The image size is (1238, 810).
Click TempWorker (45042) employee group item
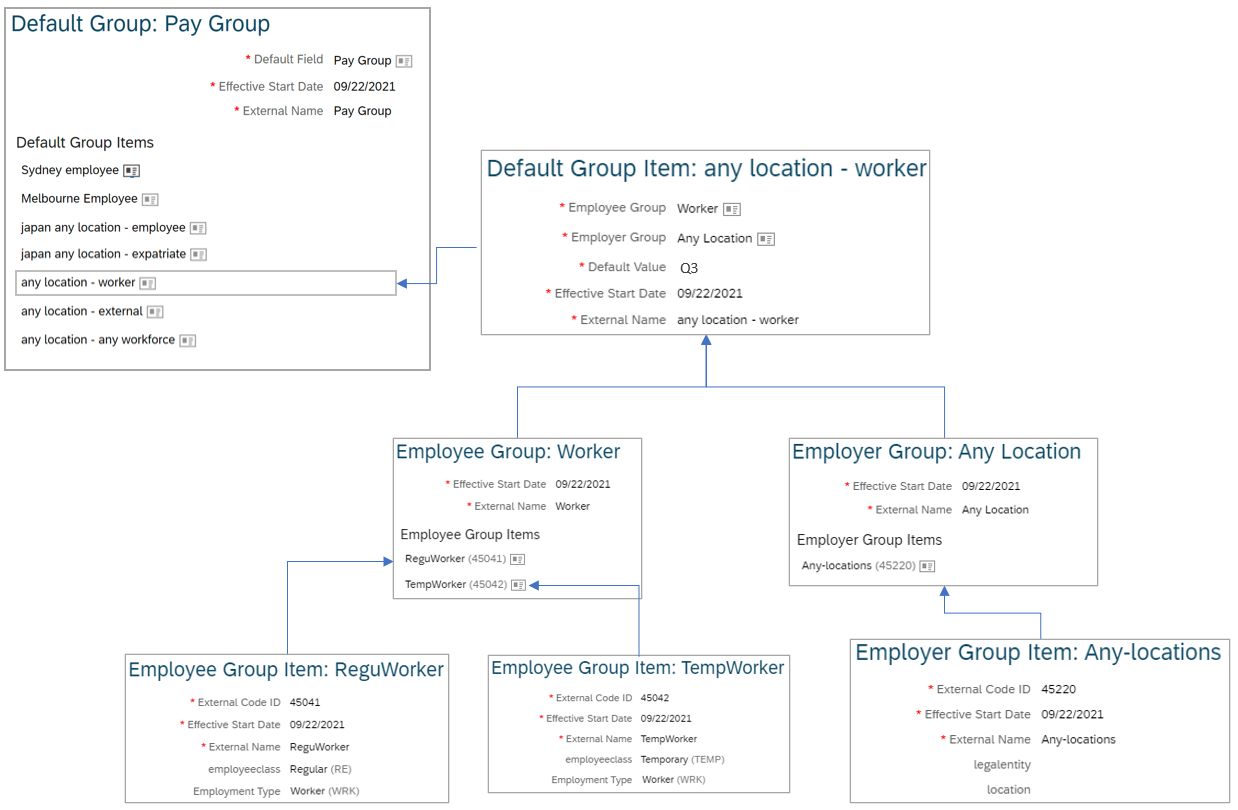tap(456, 585)
